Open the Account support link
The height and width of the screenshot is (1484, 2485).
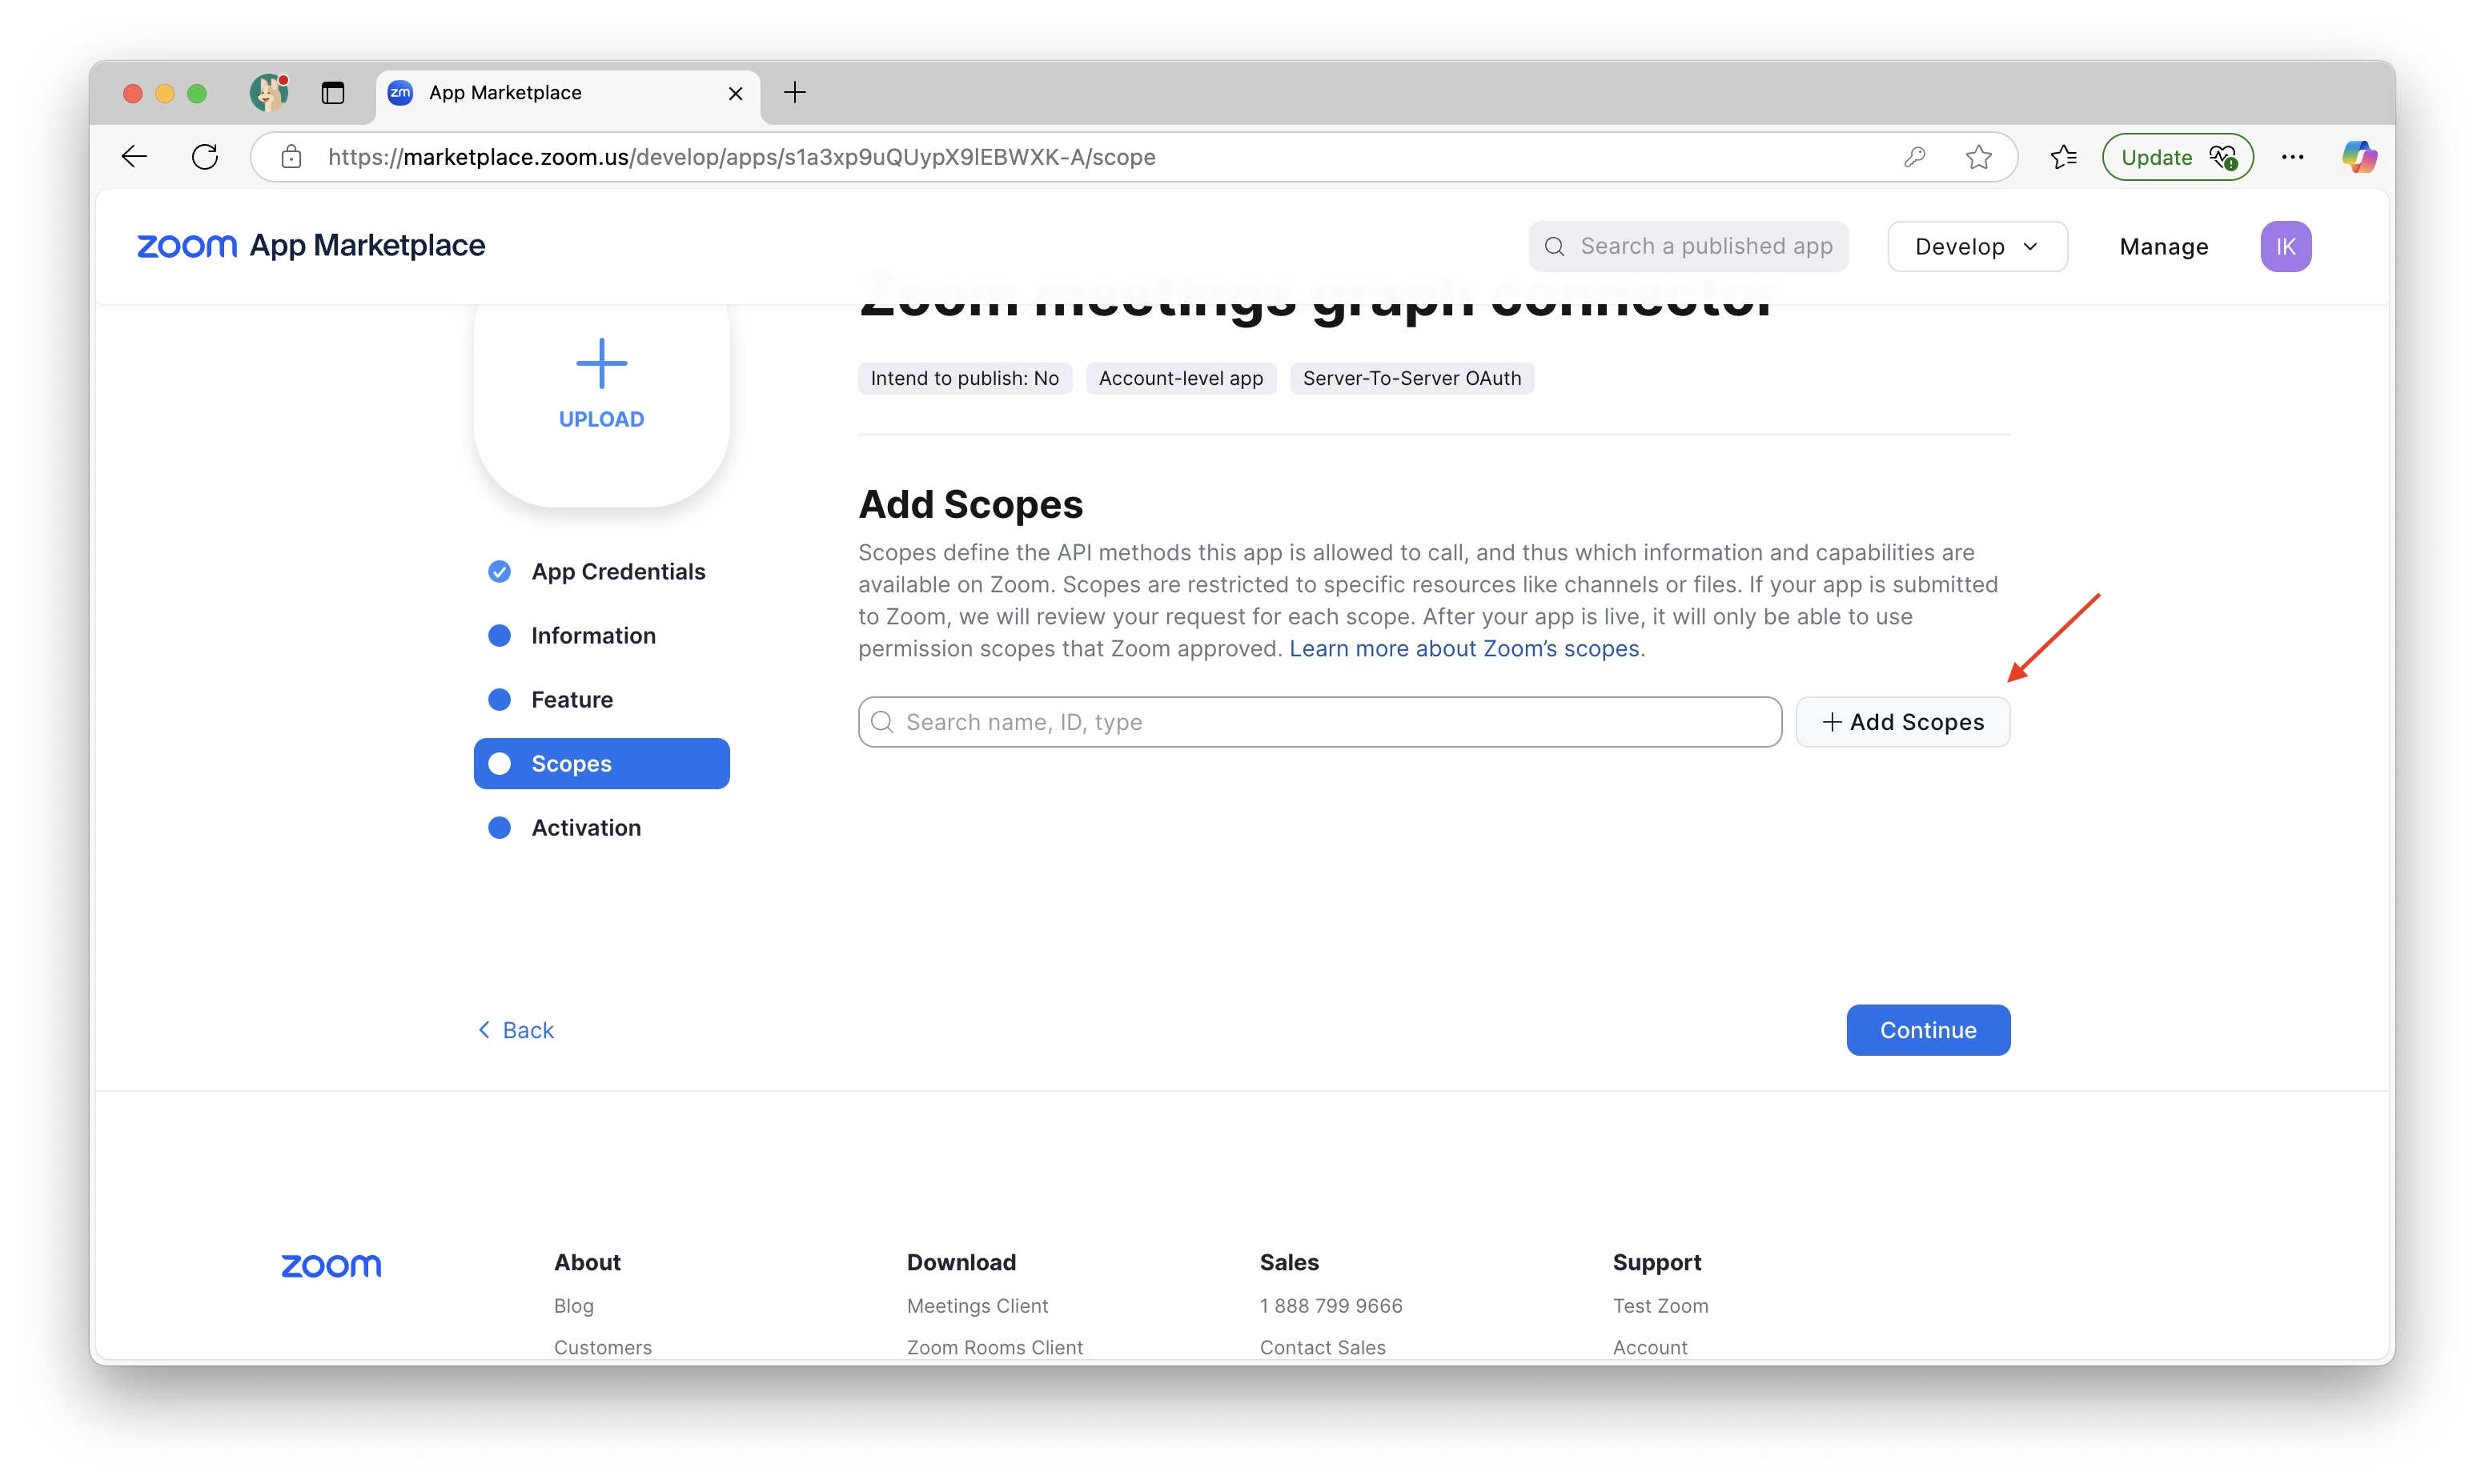(1649, 1347)
